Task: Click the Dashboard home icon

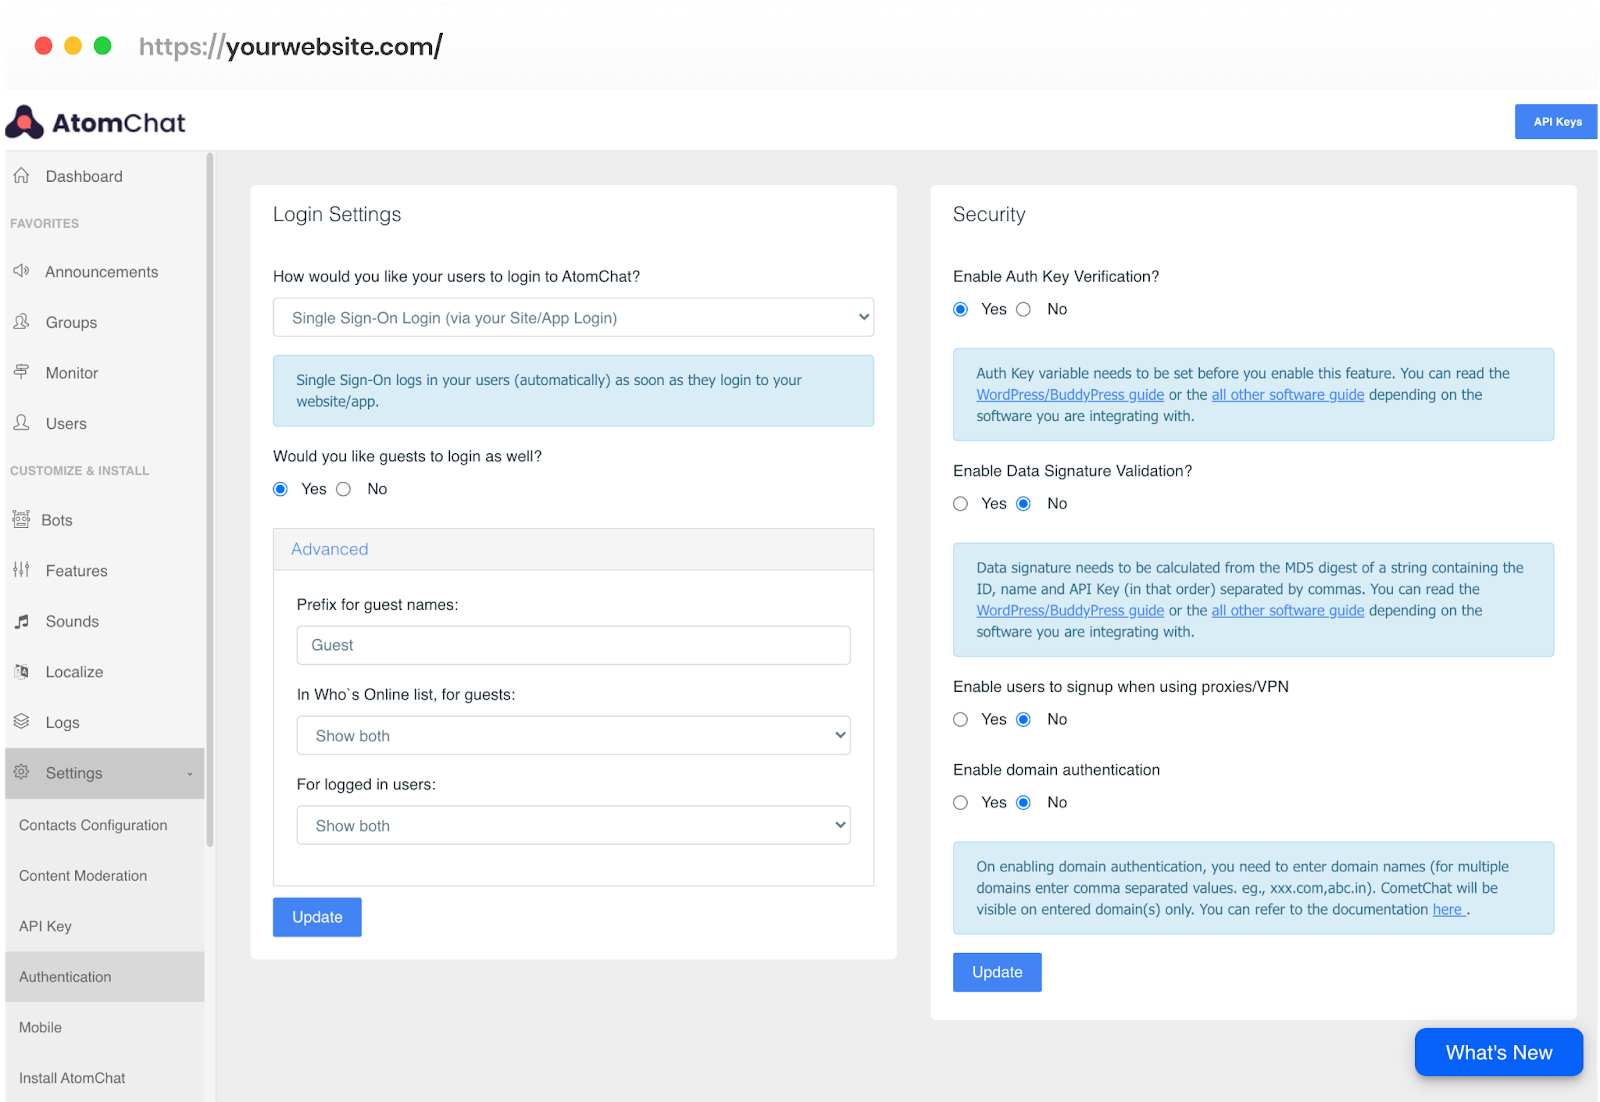Action: point(21,176)
